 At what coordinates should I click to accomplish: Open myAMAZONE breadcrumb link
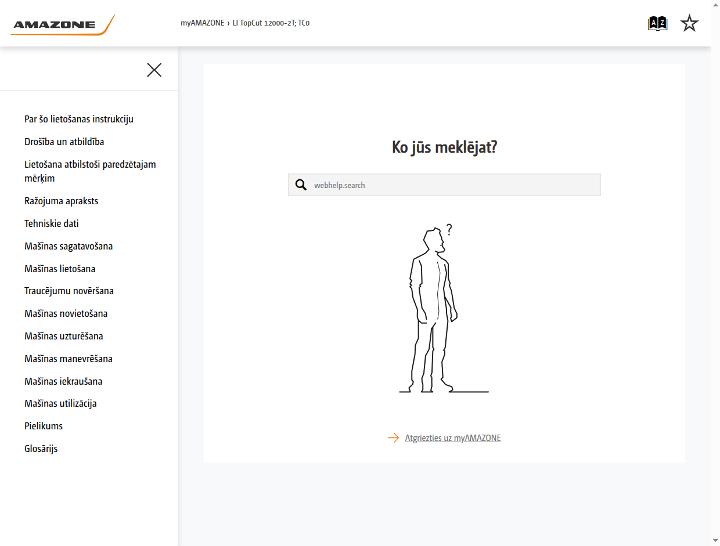[202, 23]
